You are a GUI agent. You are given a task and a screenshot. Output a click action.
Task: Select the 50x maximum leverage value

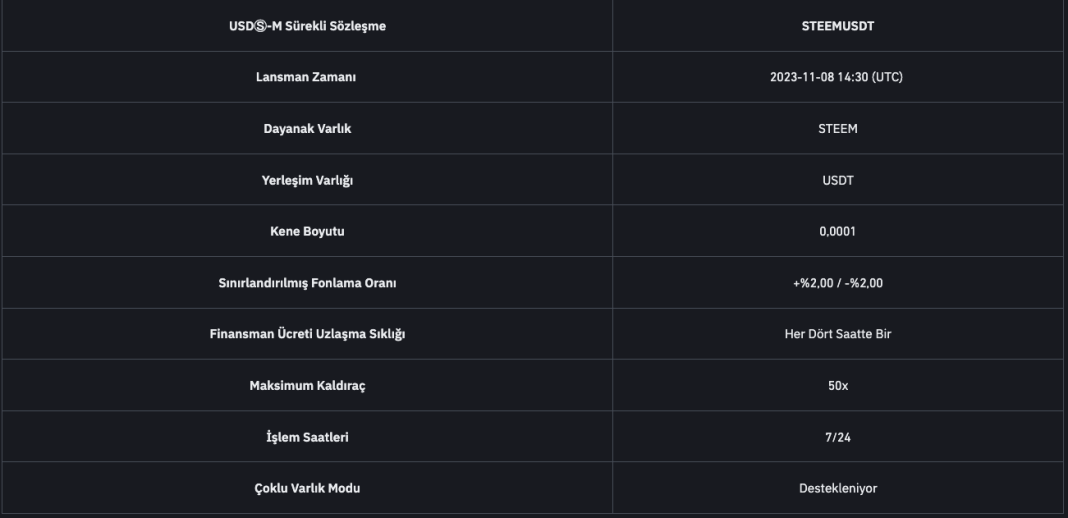click(x=840, y=385)
